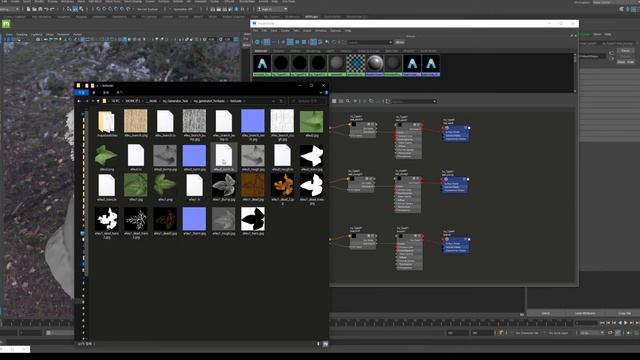Viewport: 640px width, 360px height.
Task: Switch to the Shading Groups tab in Hypershade
Action: tap(368, 51)
